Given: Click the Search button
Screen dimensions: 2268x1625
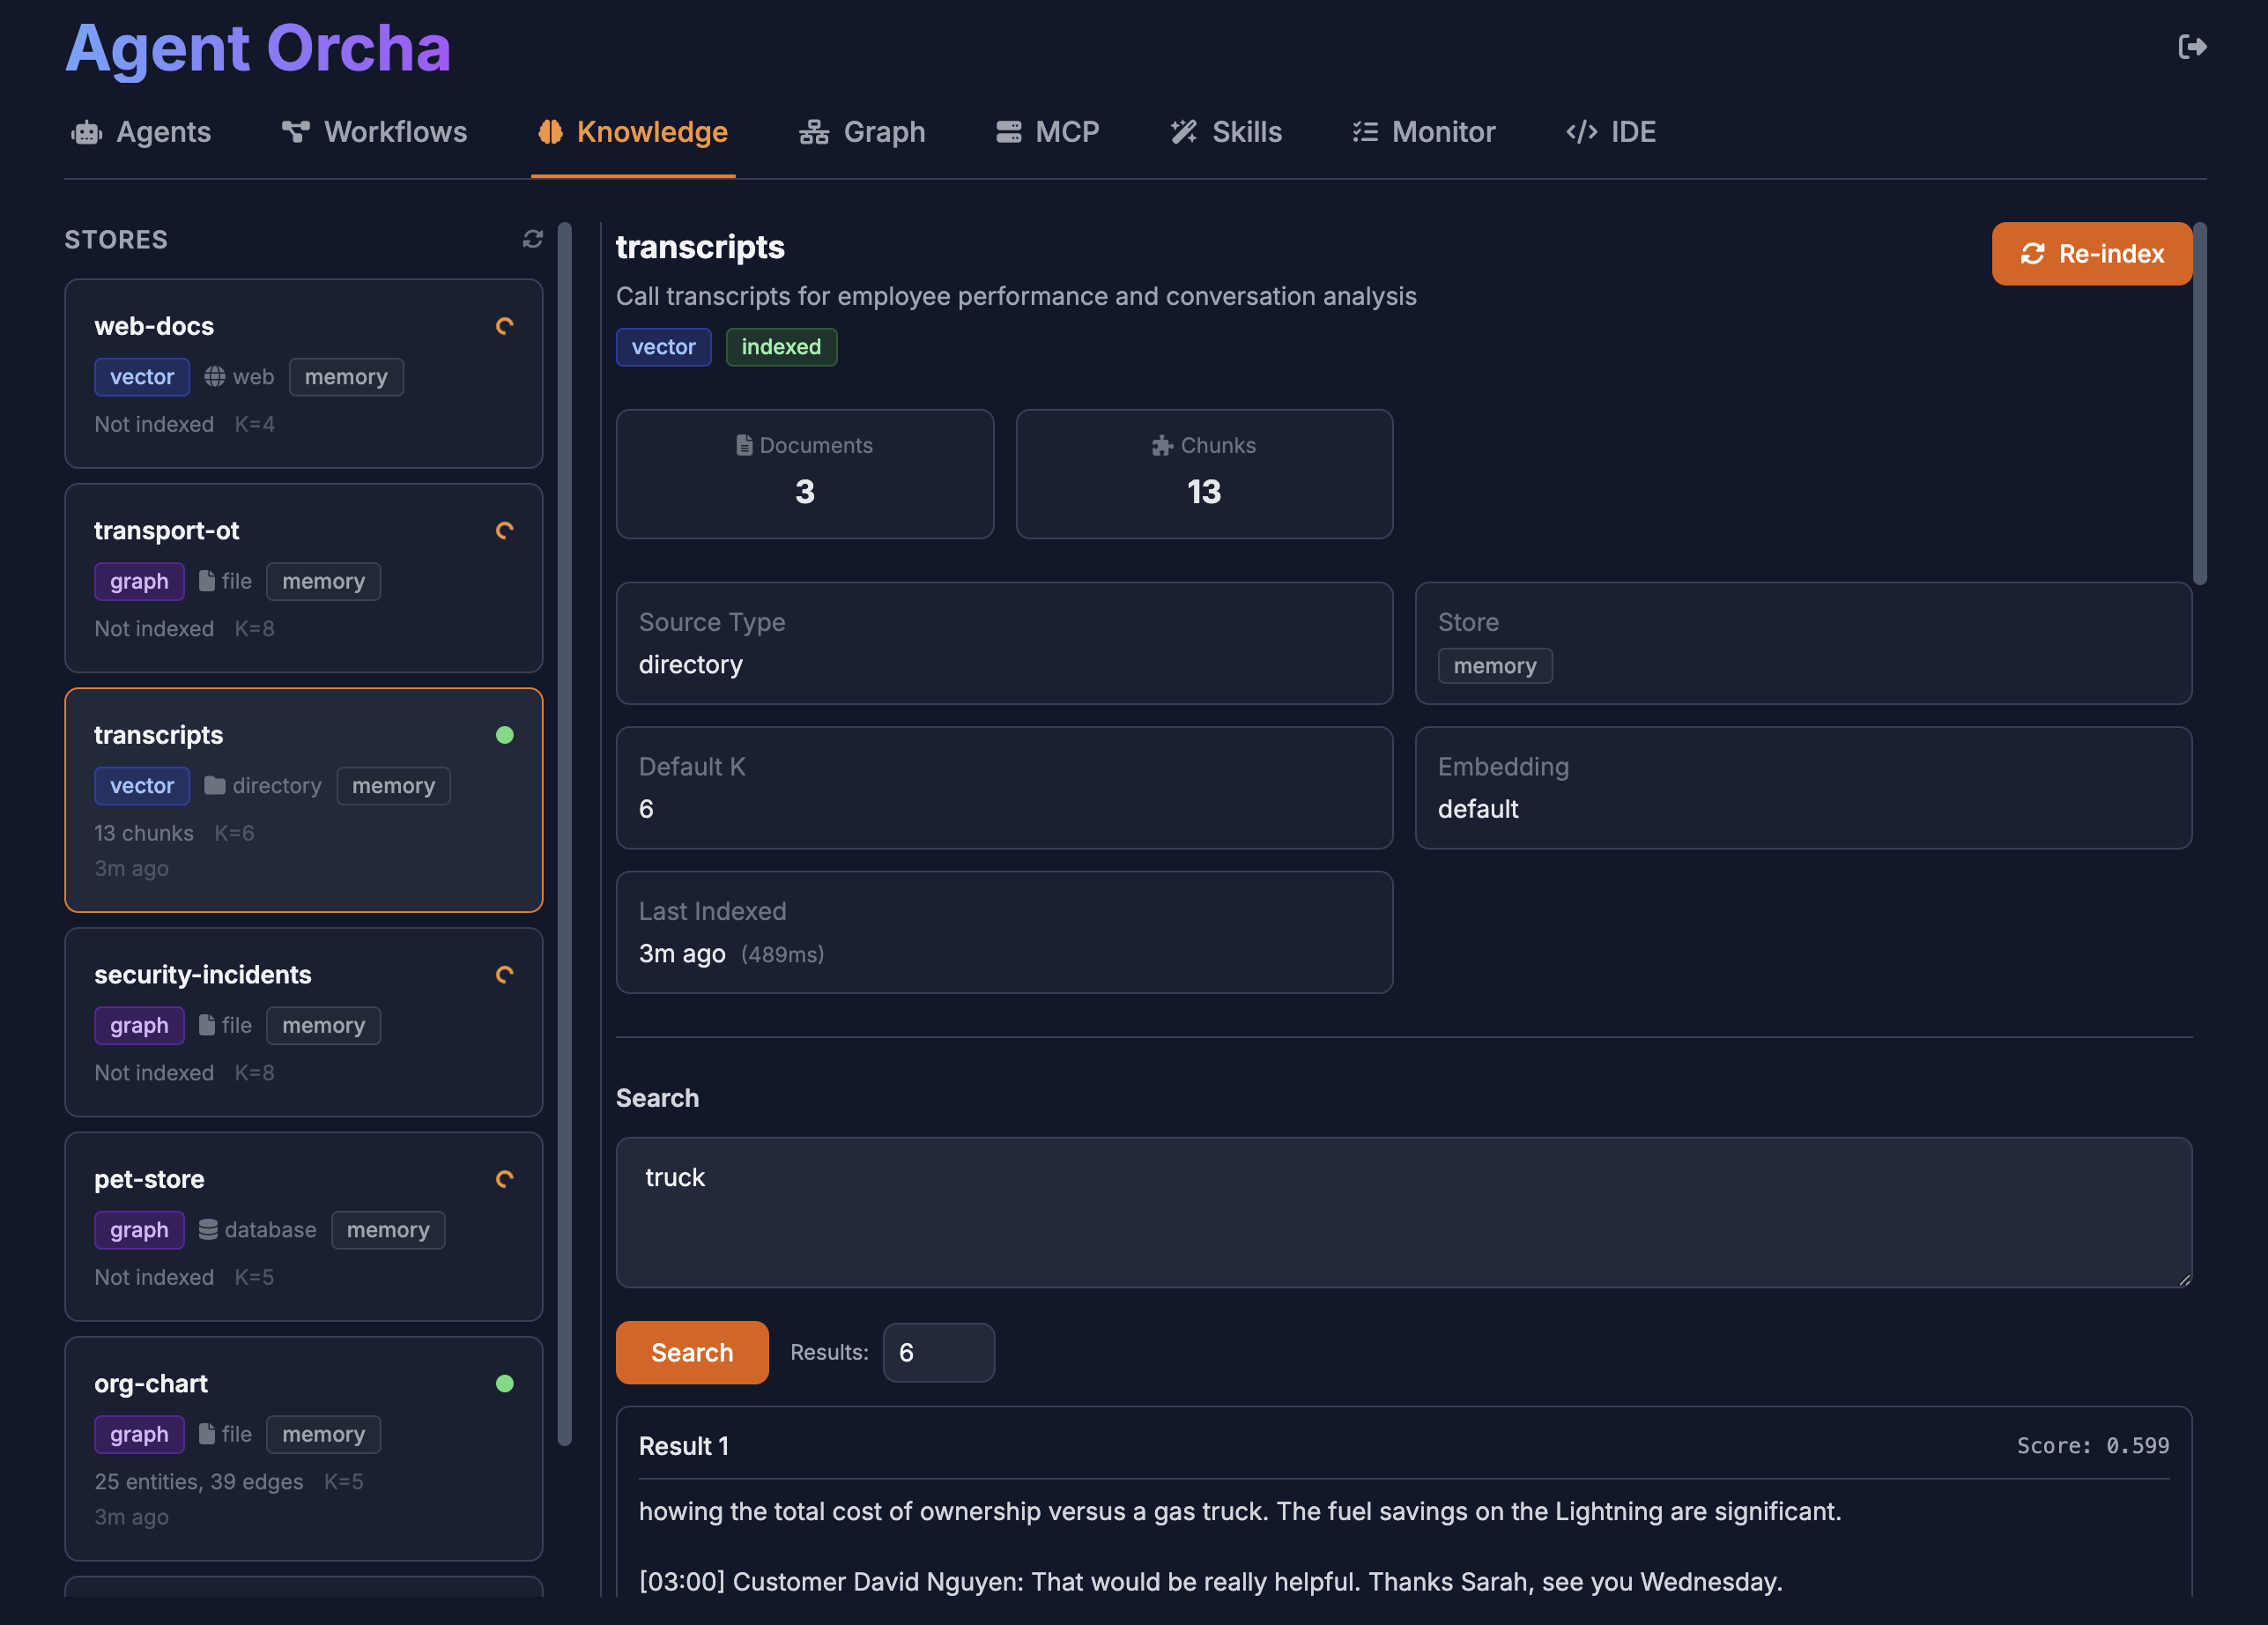Looking at the screenshot, I should pyautogui.click(x=691, y=1352).
